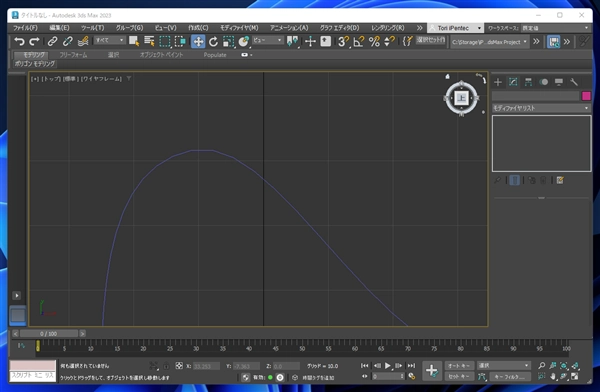The image size is (600, 392).
Task: Switch to the Hierarchy command panel
Action: tap(528, 82)
